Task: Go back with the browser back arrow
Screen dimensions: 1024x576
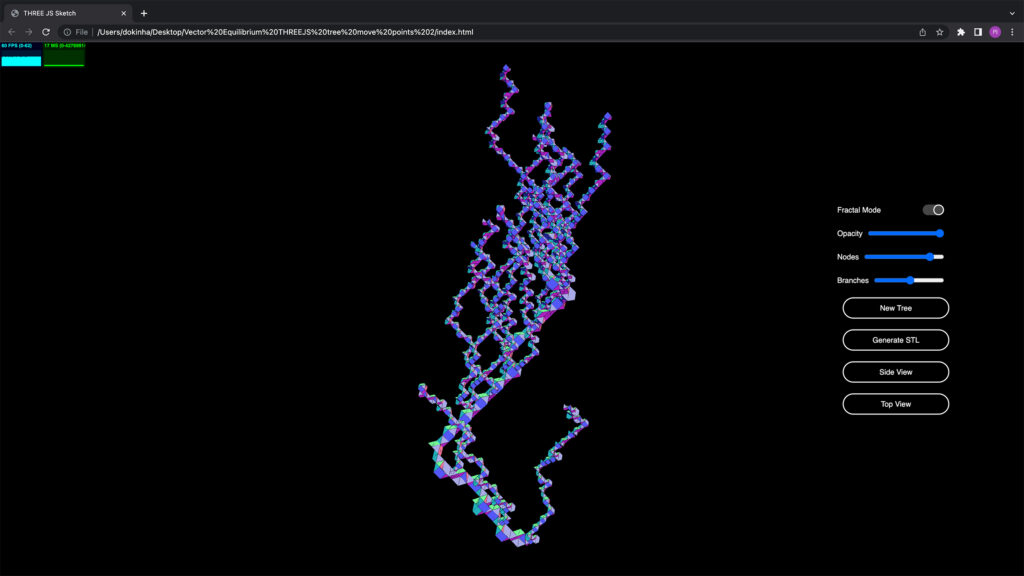Action: point(12,32)
